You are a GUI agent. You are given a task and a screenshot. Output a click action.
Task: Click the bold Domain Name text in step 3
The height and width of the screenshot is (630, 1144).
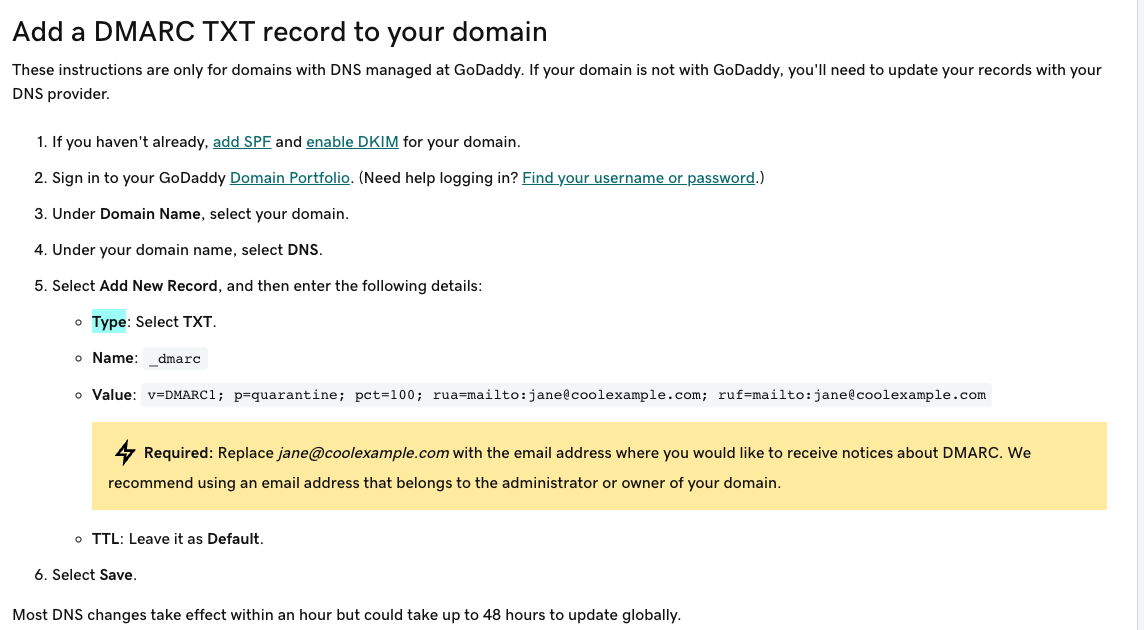pos(150,214)
